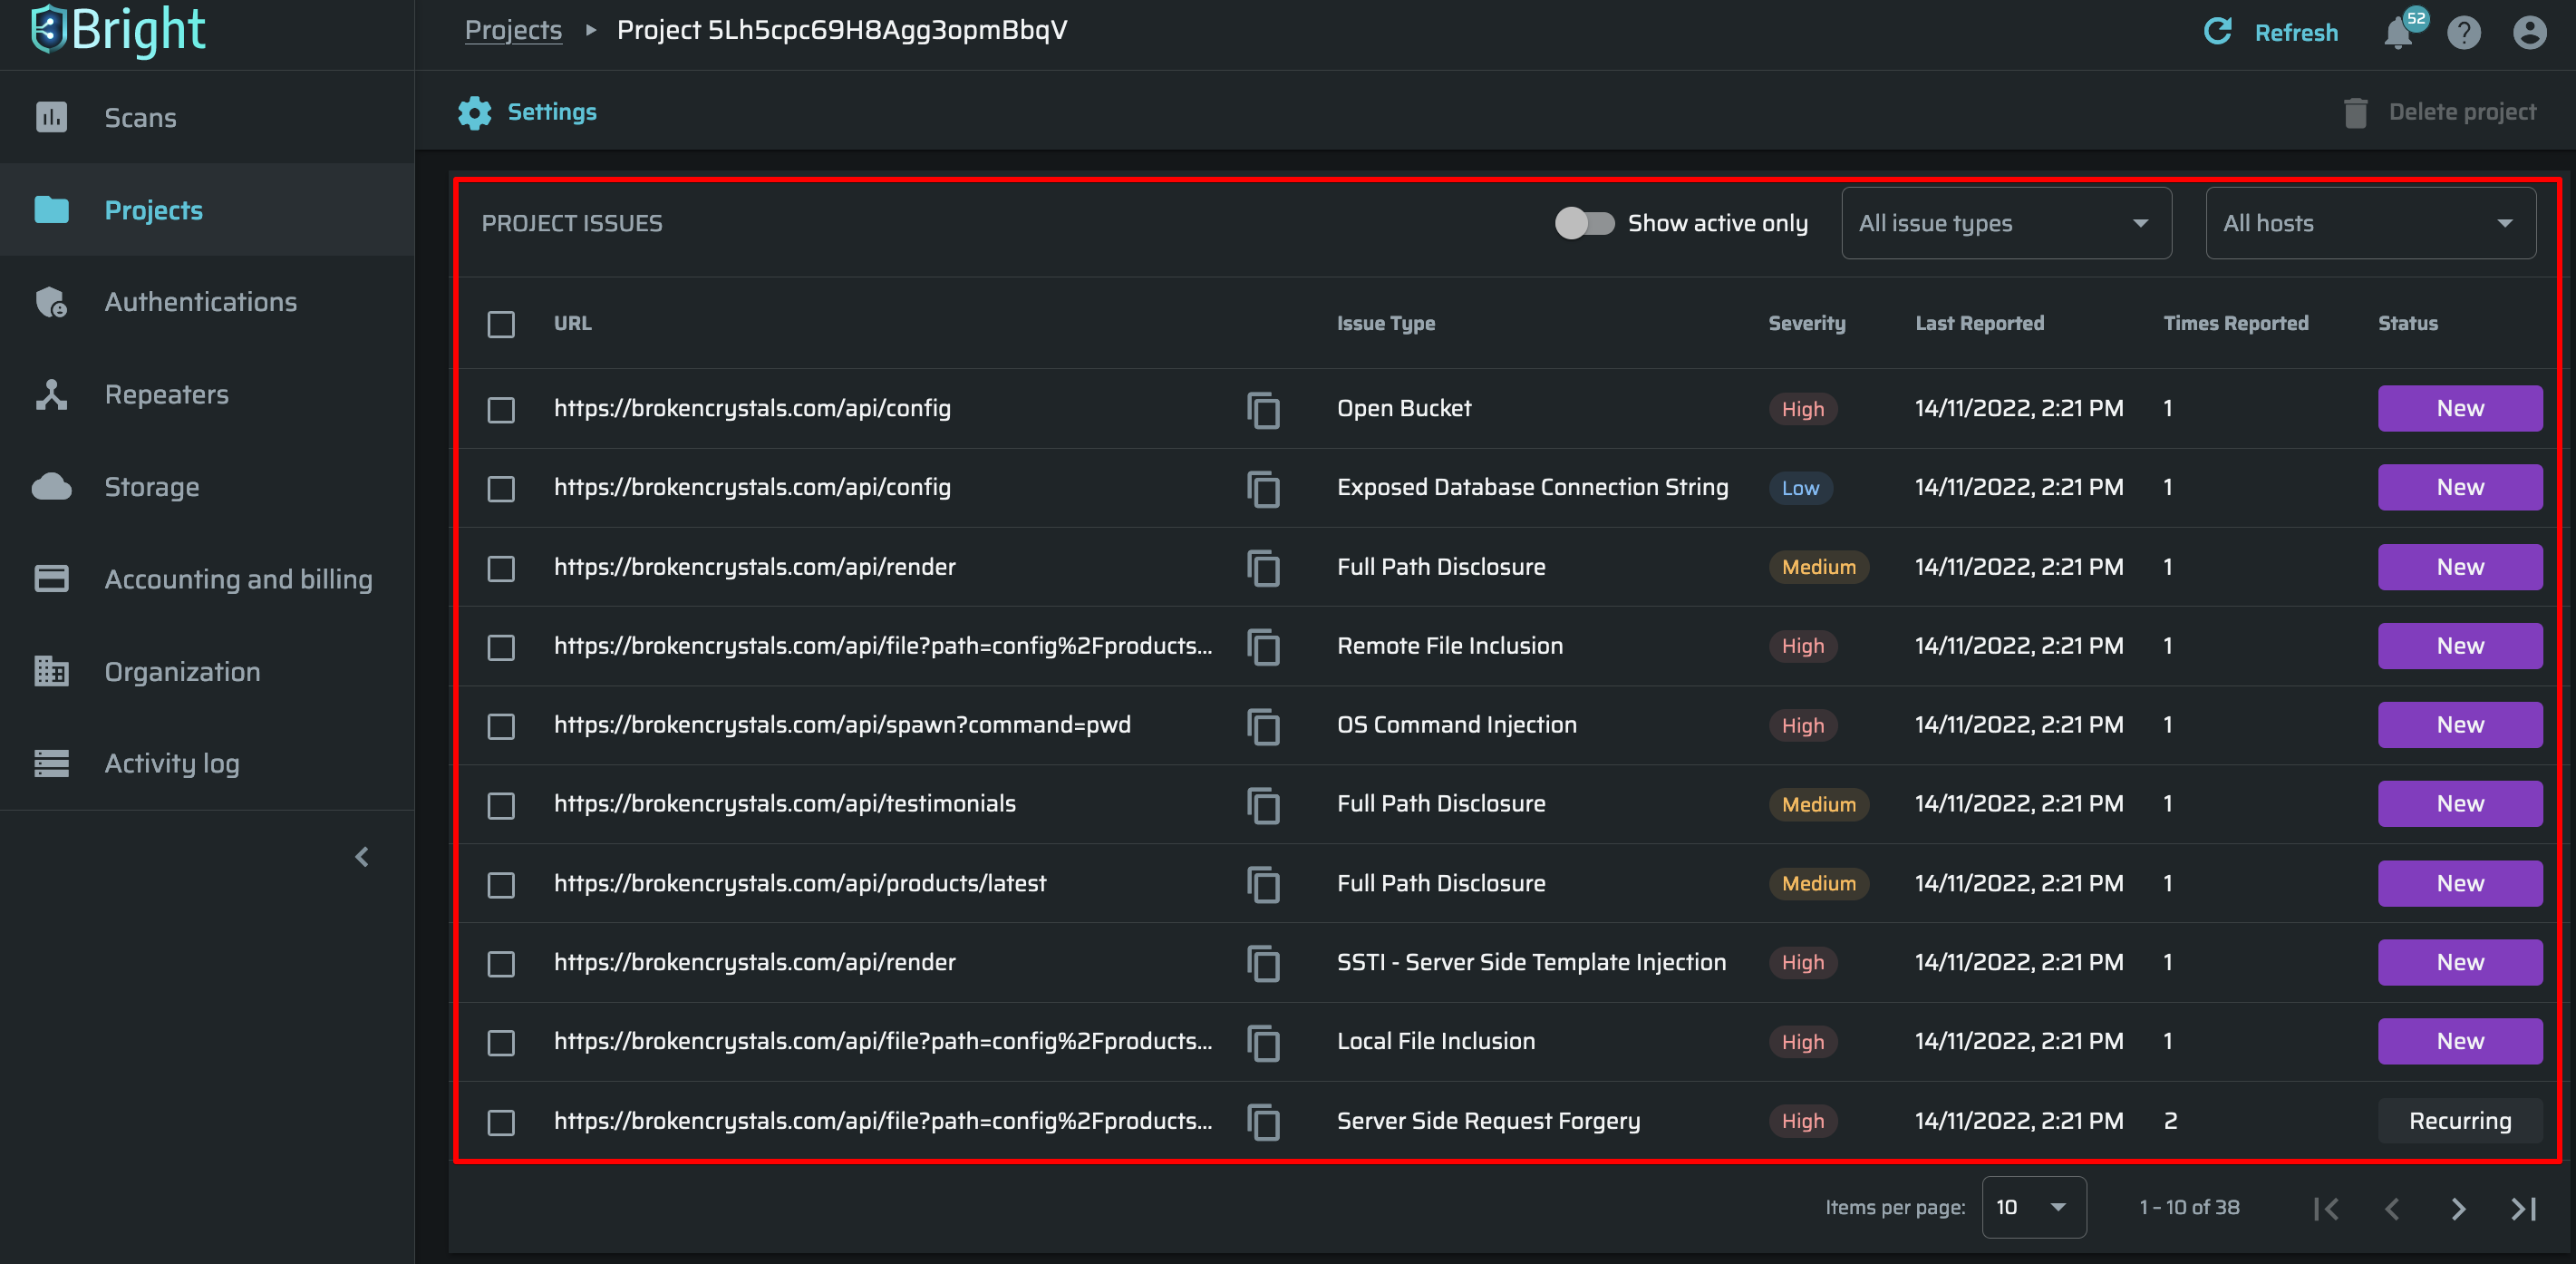2576x1264 pixels.
Task: Copy URL for OS Command Injection issue
Action: pyautogui.click(x=1263, y=726)
